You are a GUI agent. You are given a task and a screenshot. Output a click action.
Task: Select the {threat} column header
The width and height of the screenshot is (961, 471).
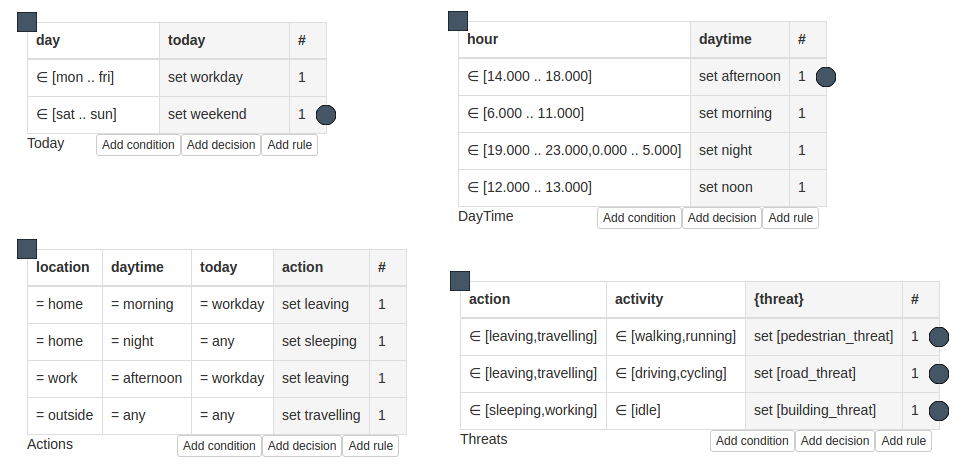tap(824, 299)
